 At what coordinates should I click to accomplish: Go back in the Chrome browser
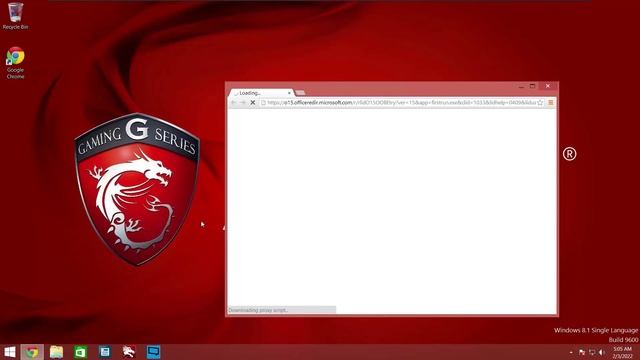click(x=233, y=103)
